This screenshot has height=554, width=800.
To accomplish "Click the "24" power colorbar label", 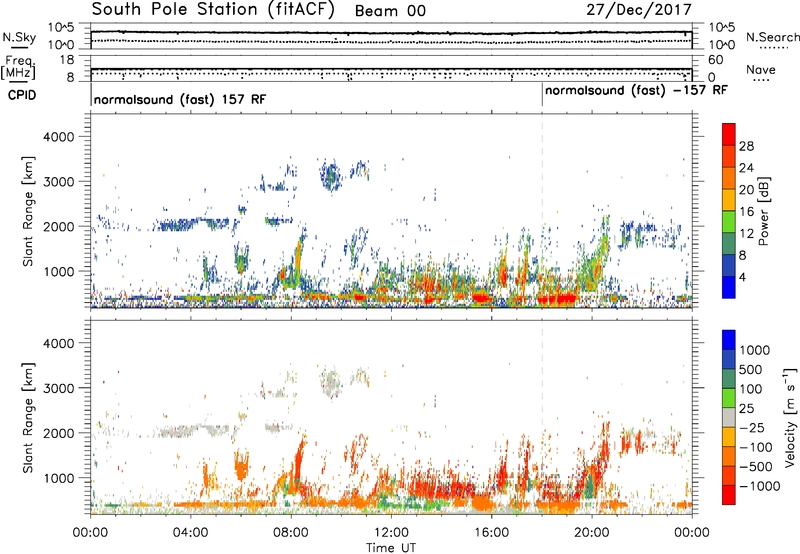I will point(746,168).
